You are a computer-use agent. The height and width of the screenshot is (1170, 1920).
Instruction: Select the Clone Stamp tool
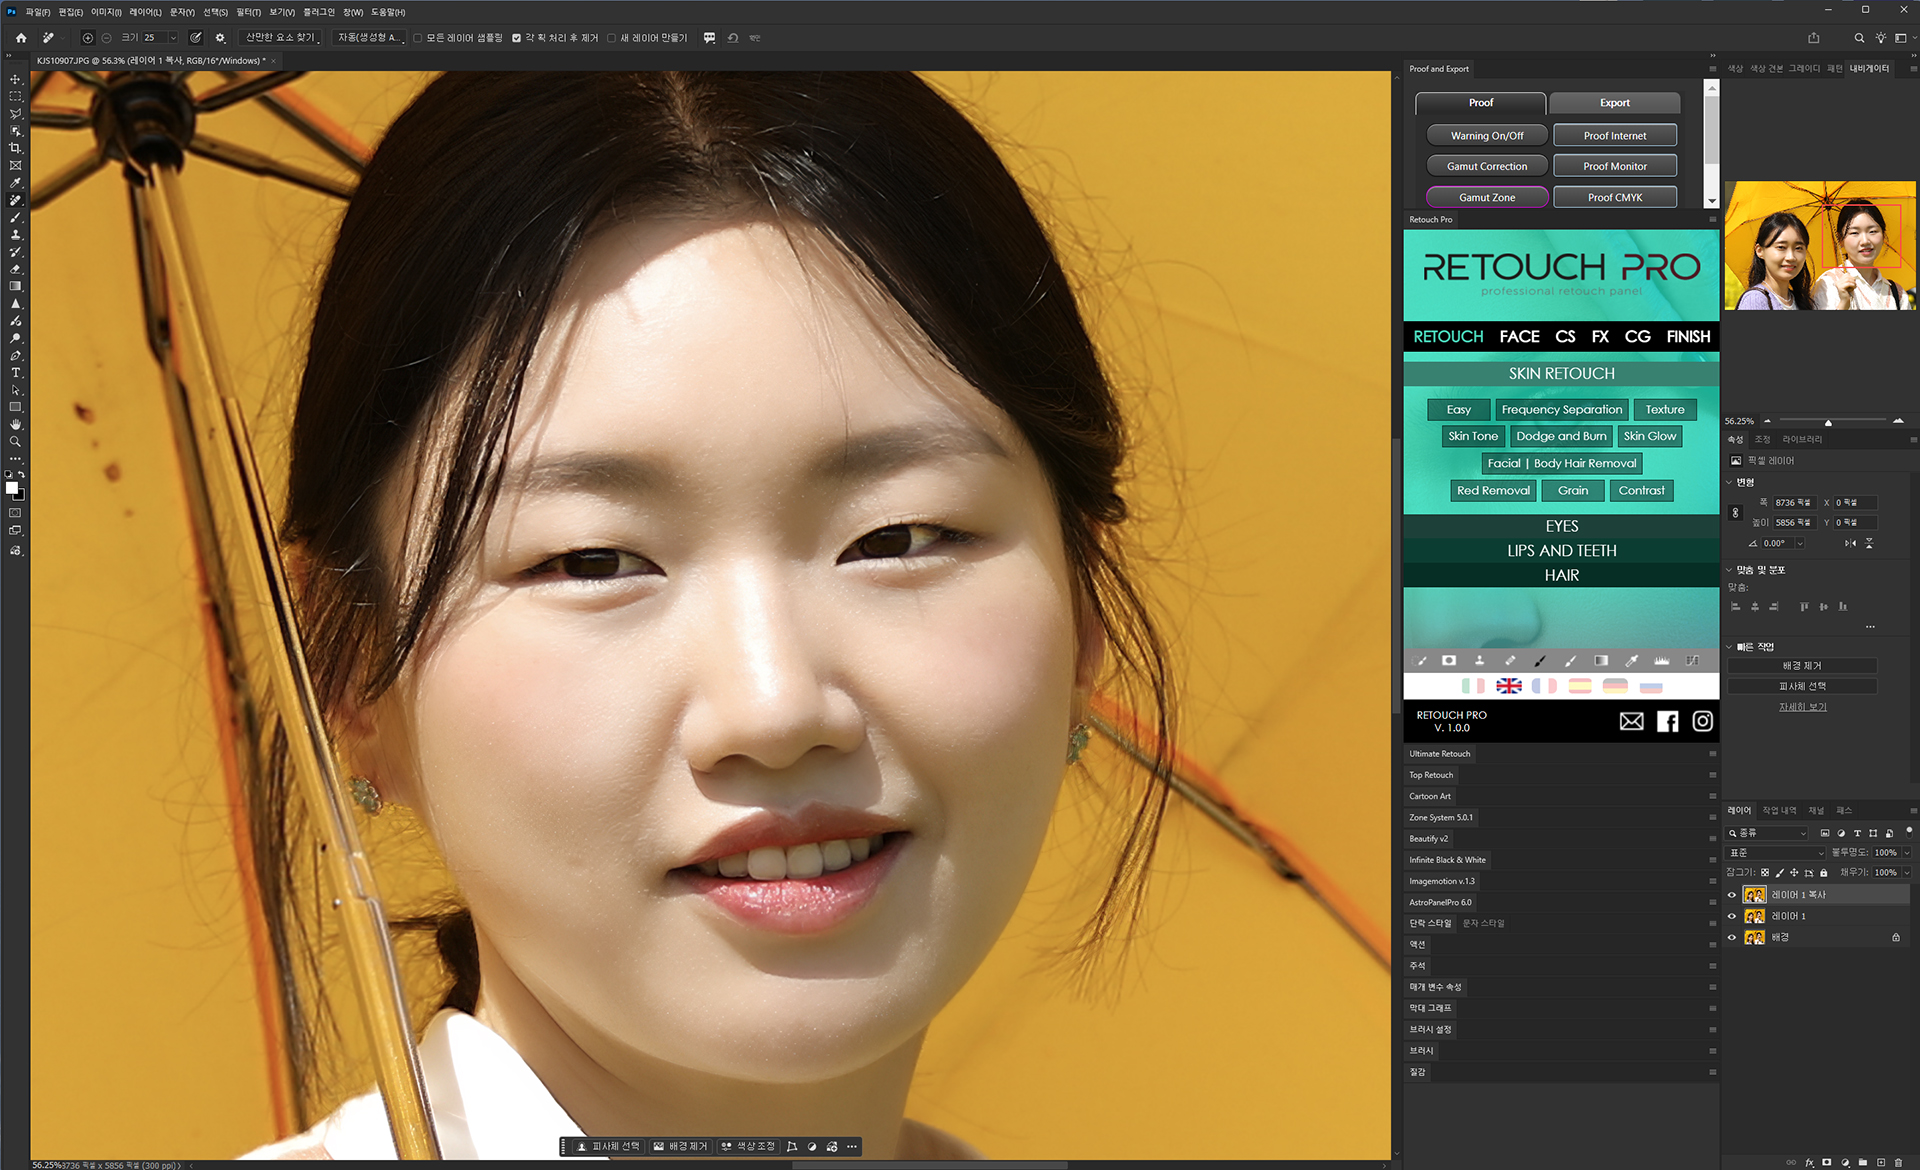(15, 235)
